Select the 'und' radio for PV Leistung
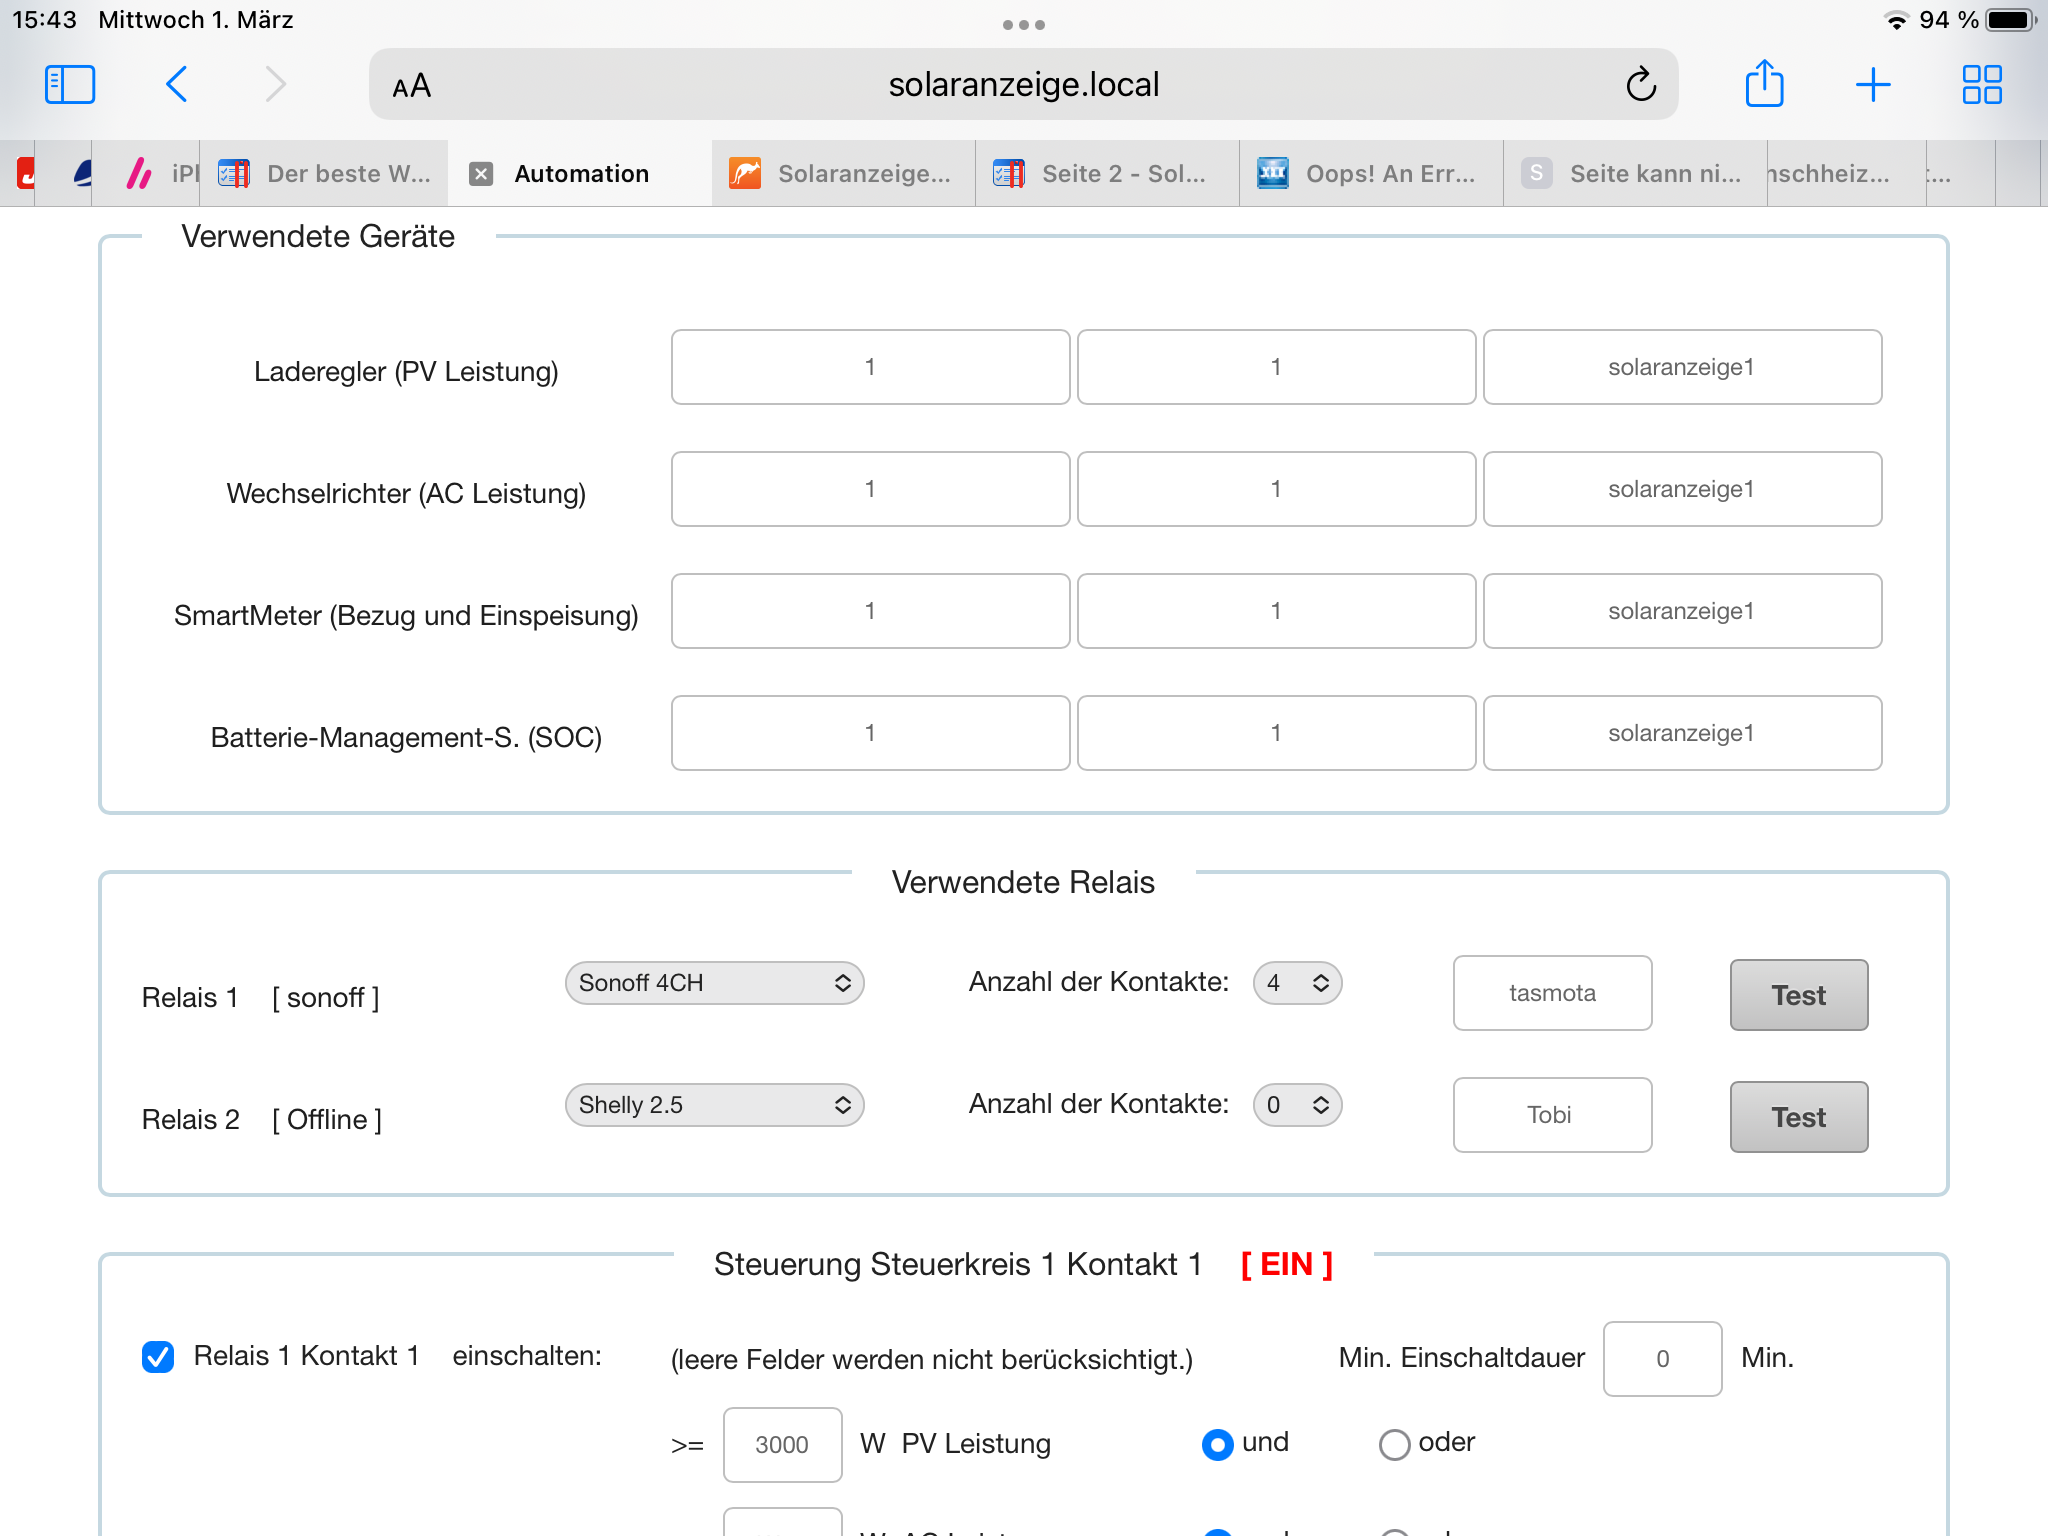Screen dimensions: 2048x1536 pyautogui.click(x=1217, y=1444)
